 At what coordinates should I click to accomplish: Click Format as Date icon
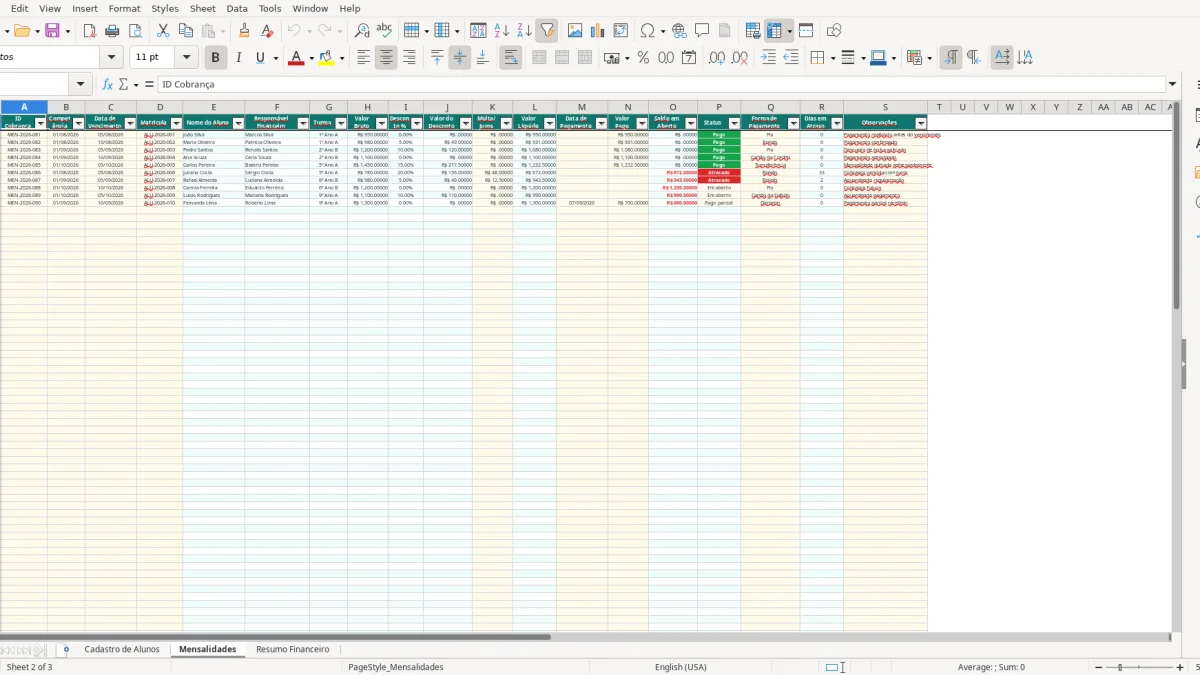(x=689, y=58)
